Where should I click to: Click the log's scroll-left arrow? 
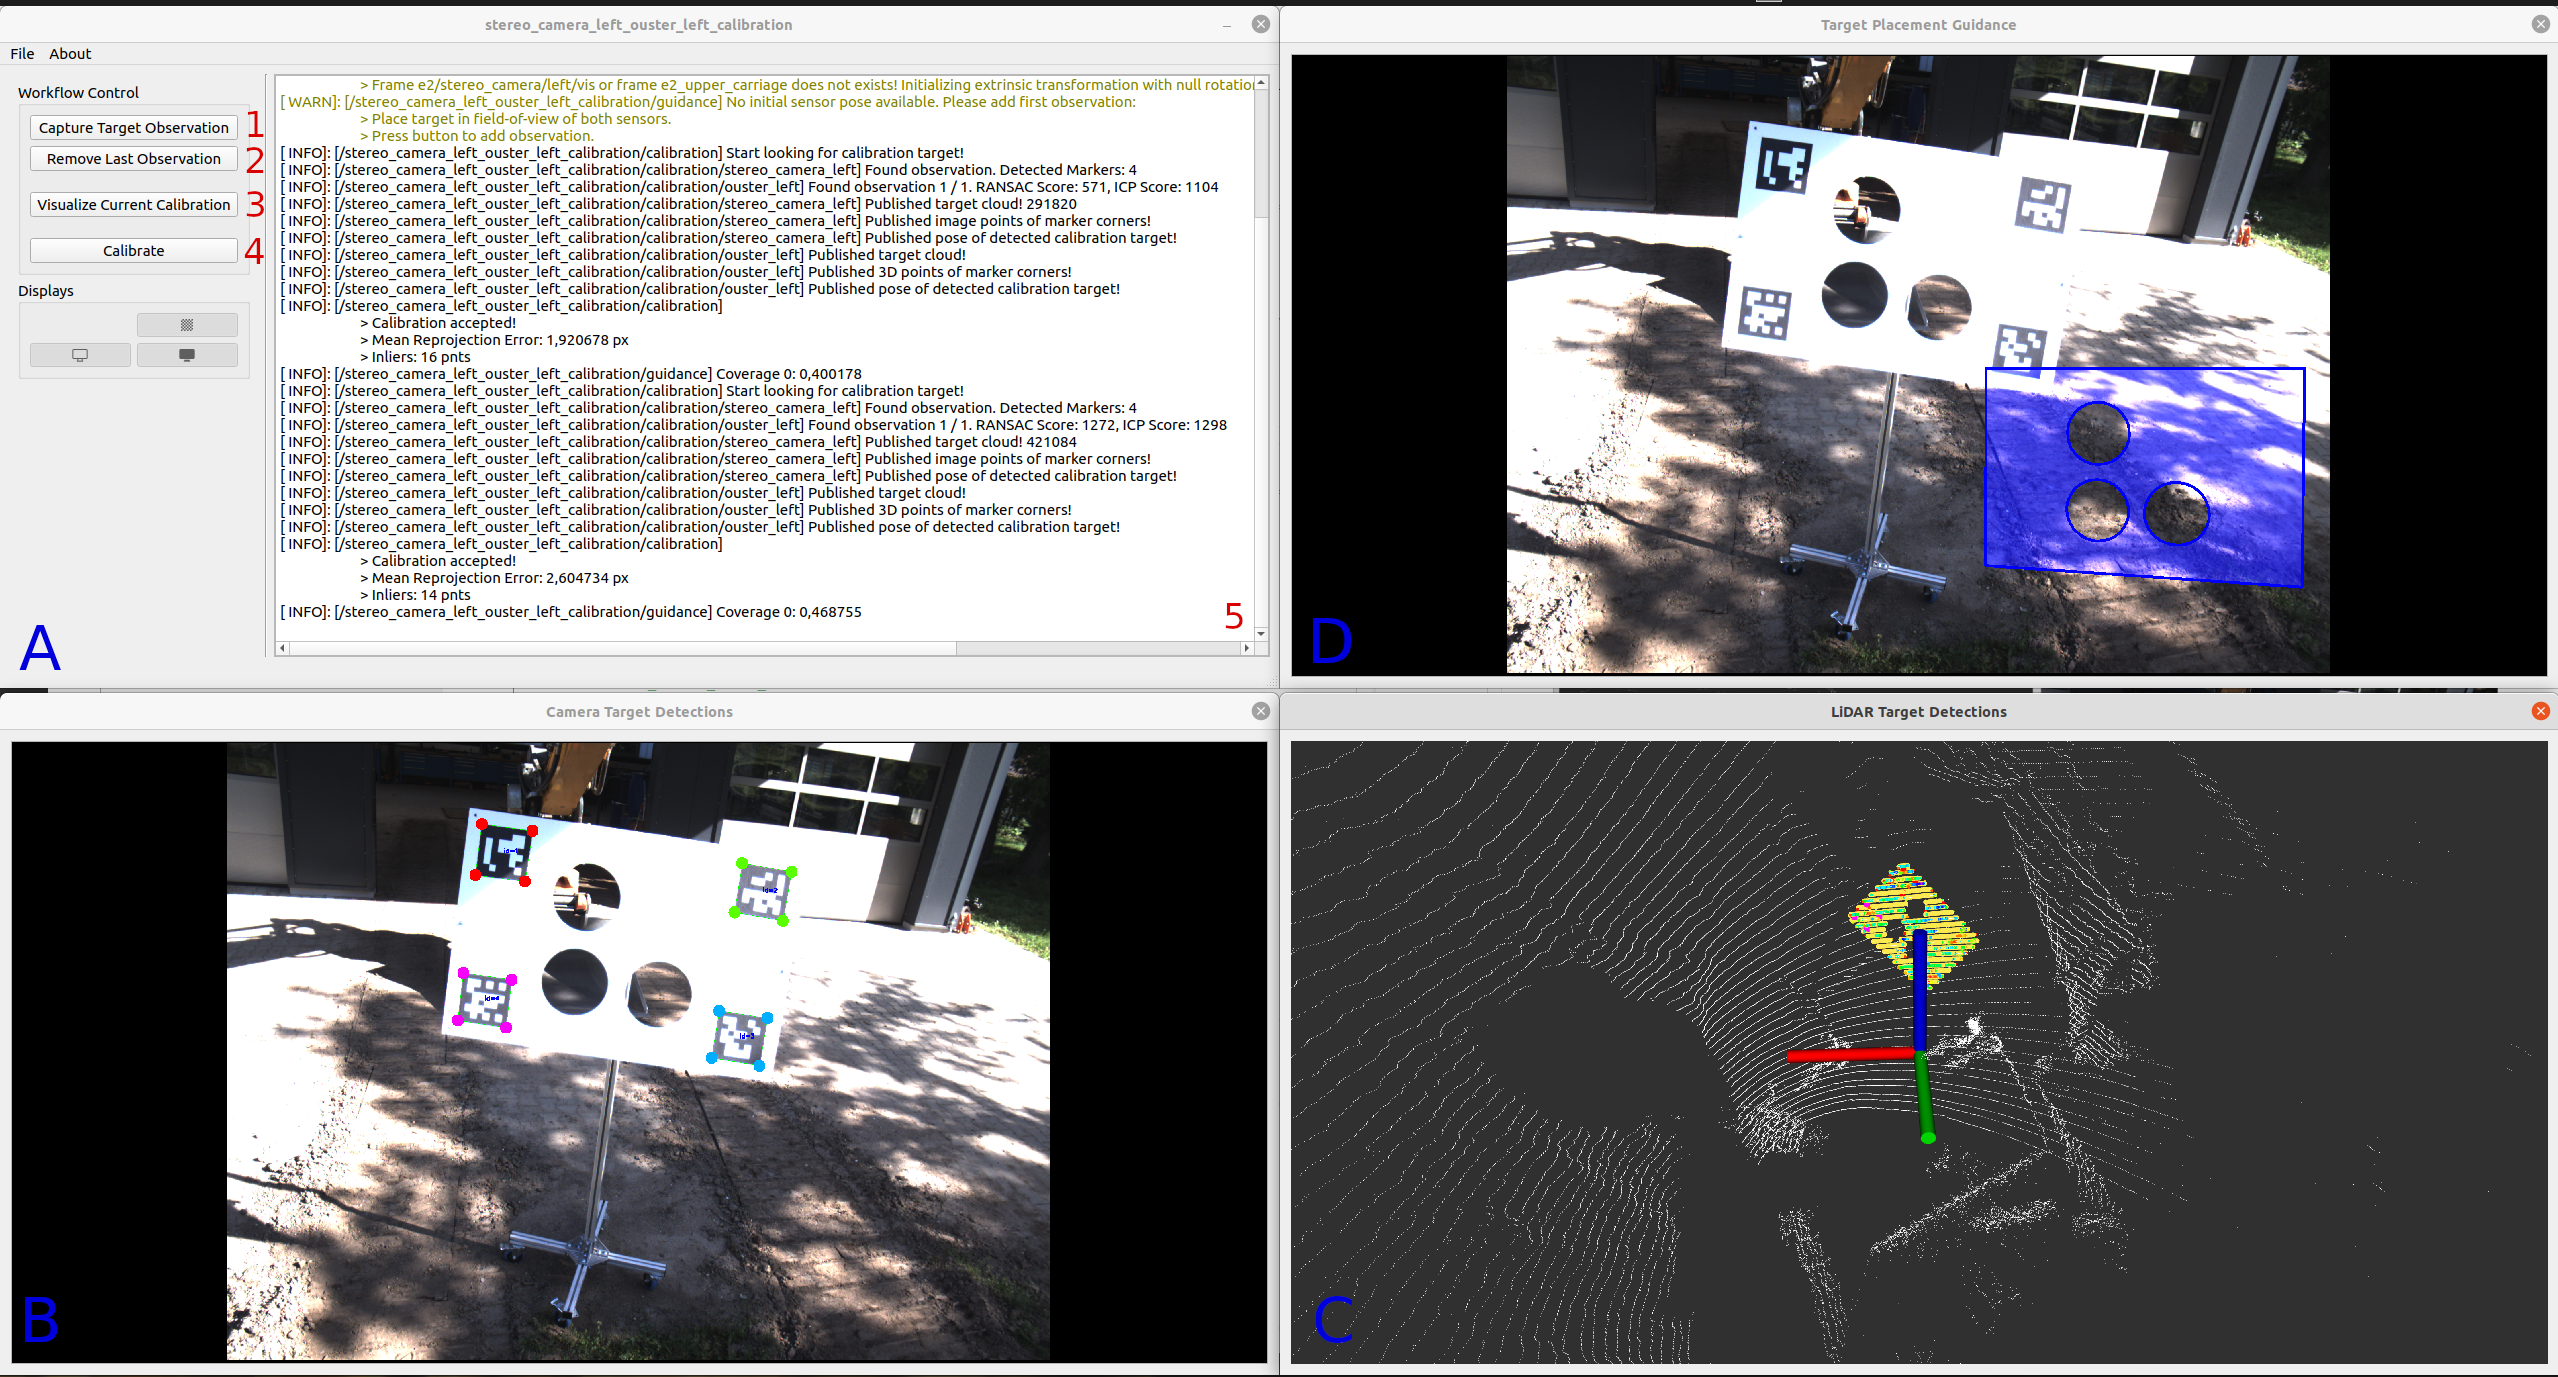point(283,648)
